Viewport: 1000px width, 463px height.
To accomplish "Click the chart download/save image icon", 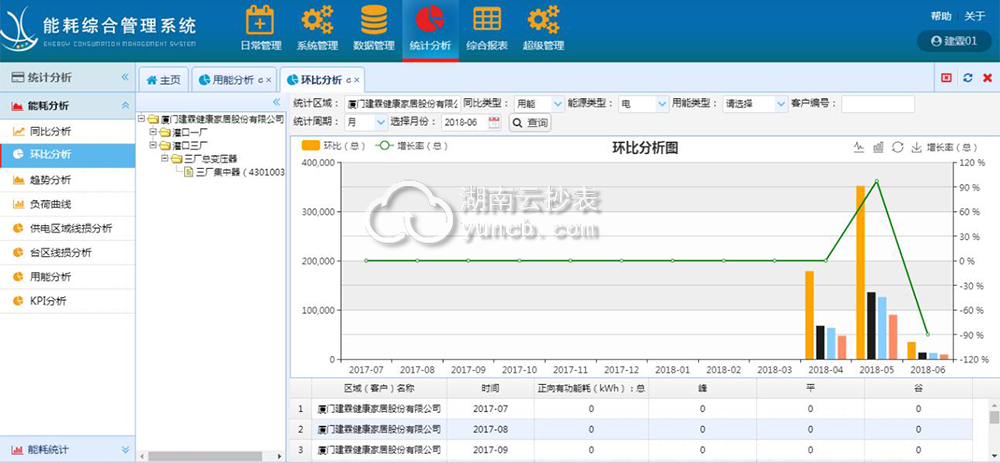I will click(917, 147).
